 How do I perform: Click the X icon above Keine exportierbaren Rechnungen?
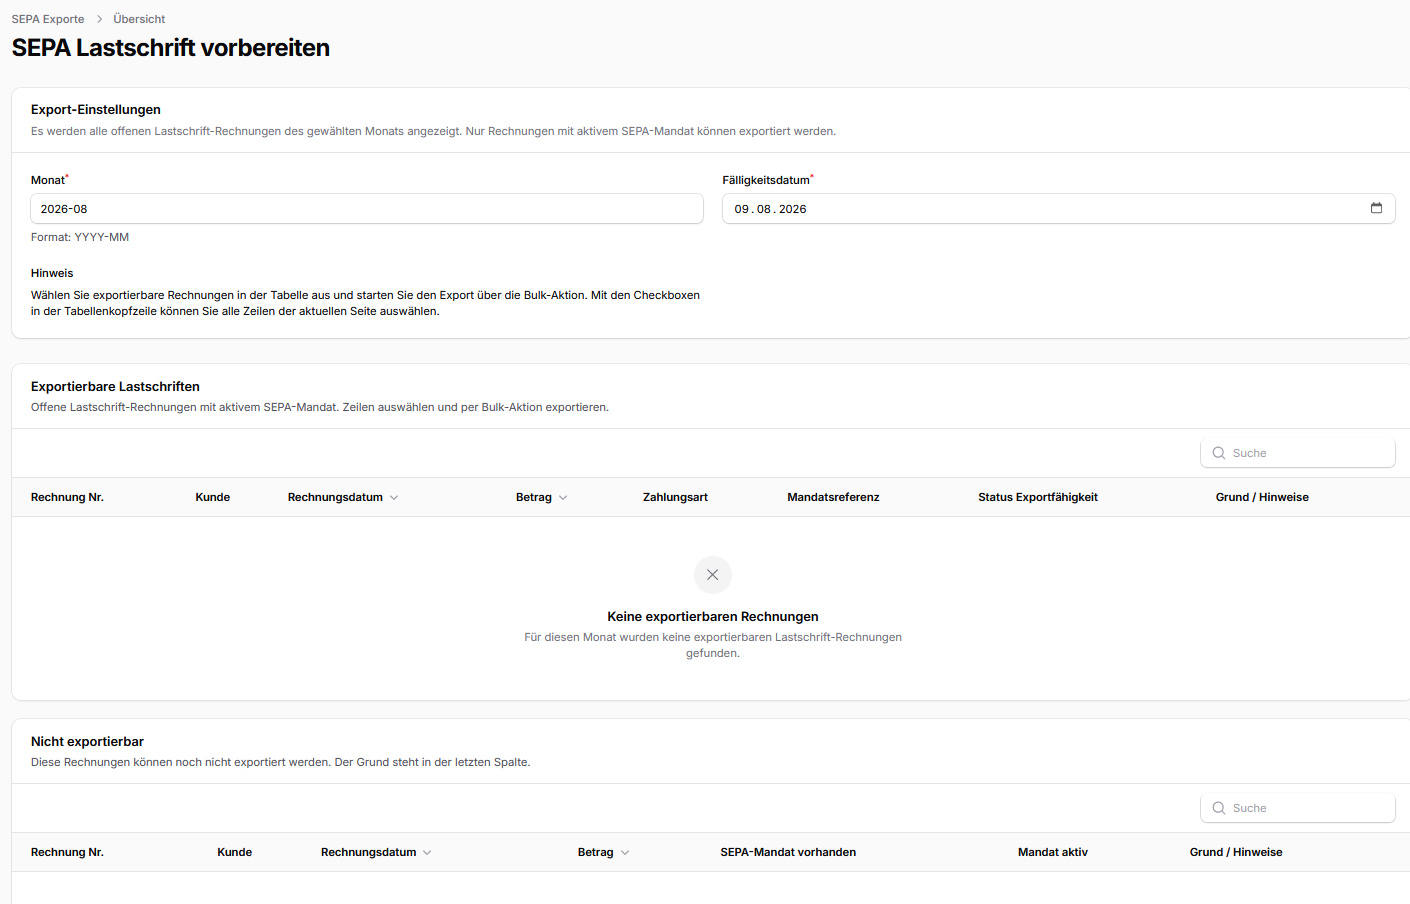click(713, 575)
